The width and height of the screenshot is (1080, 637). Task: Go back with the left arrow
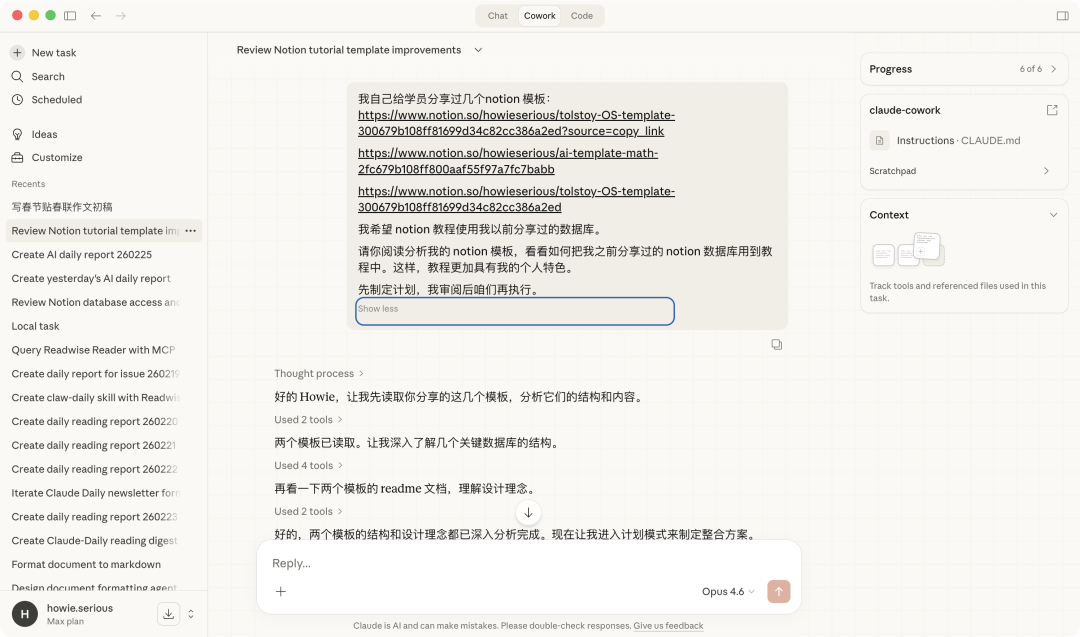coord(96,16)
